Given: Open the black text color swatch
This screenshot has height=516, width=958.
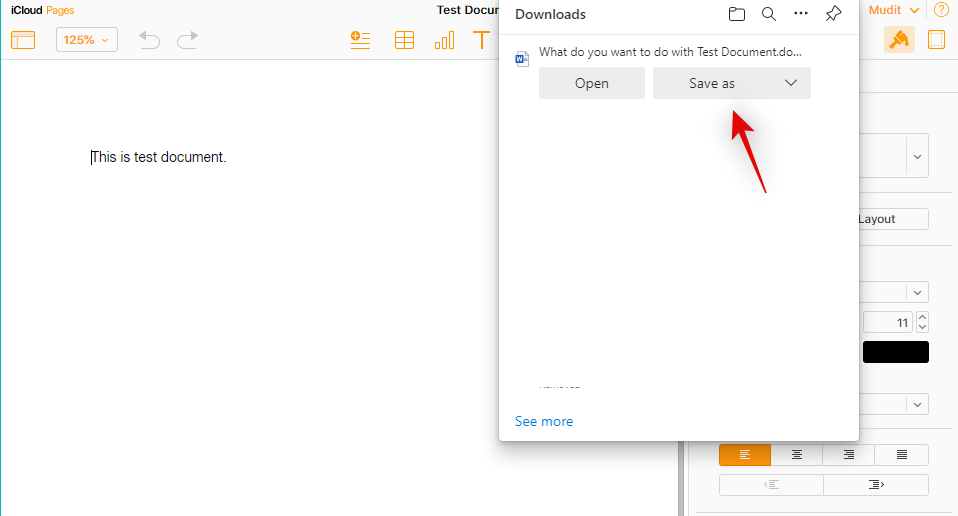Looking at the screenshot, I should 896,352.
